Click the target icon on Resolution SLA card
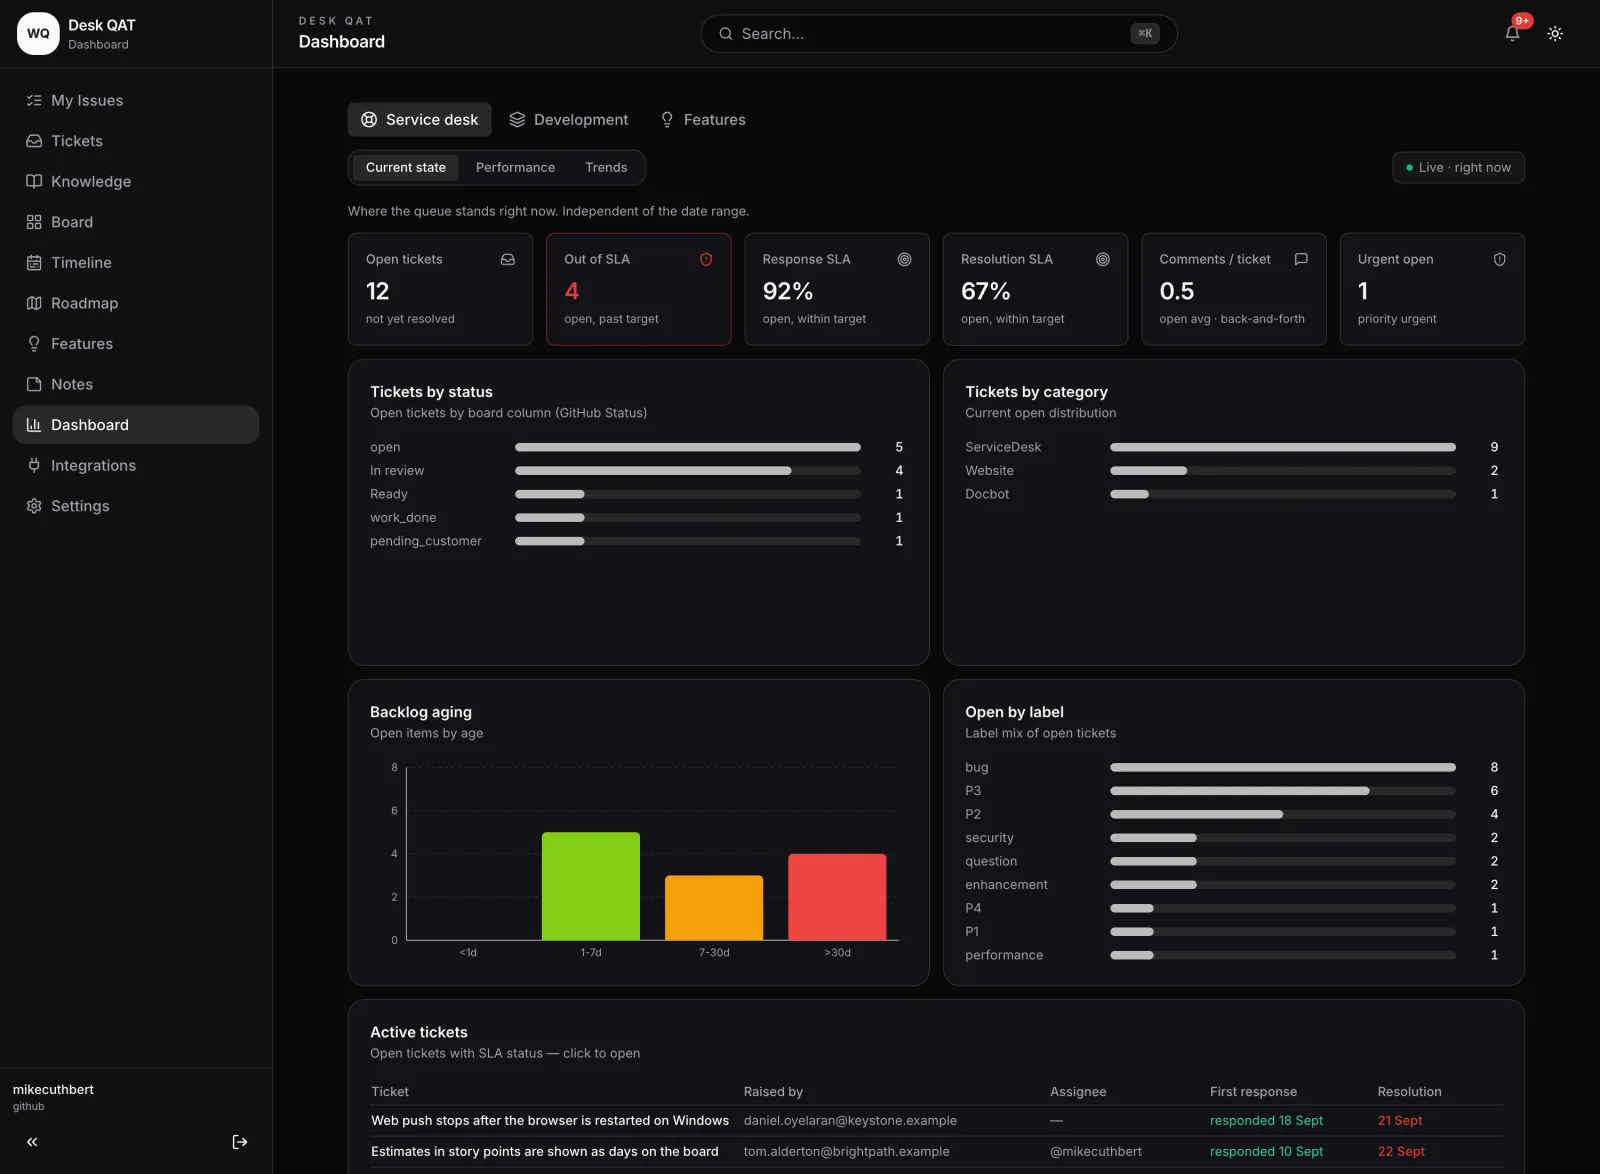 tap(1103, 259)
